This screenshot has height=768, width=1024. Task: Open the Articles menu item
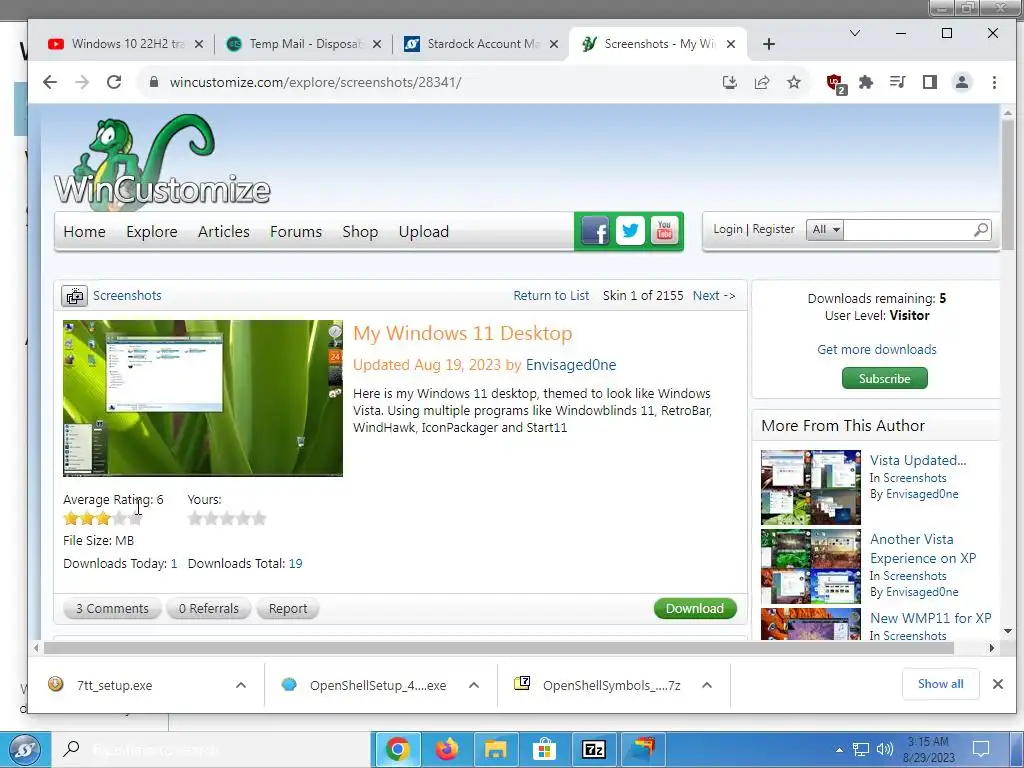[223, 232]
